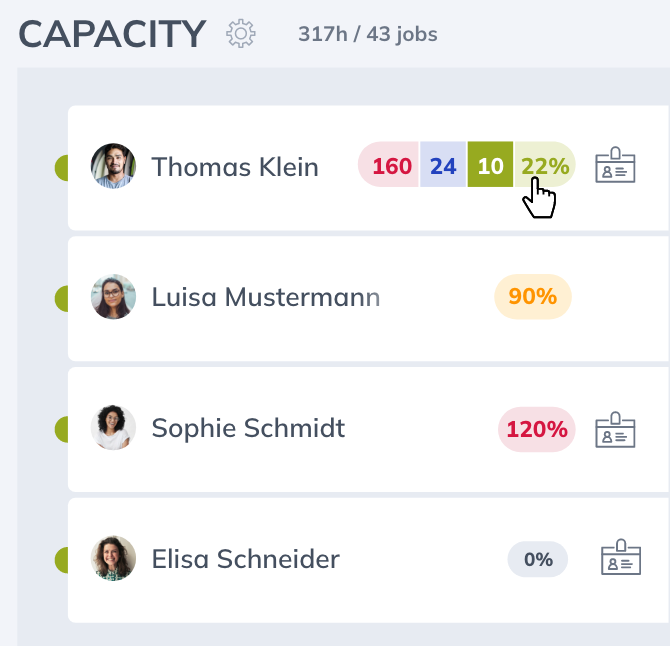Click the green 10 hours segment
This screenshot has width=670, height=646.
pyautogui.click(x=490, y=166)
